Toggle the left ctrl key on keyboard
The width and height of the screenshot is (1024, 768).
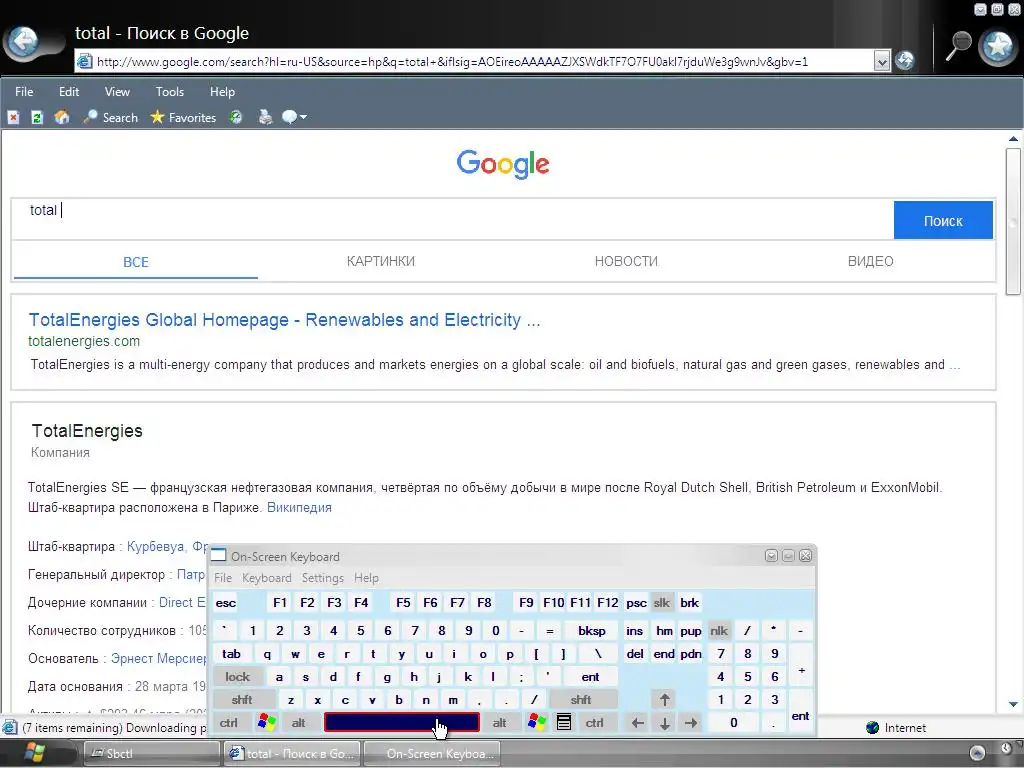pos(229,723)
